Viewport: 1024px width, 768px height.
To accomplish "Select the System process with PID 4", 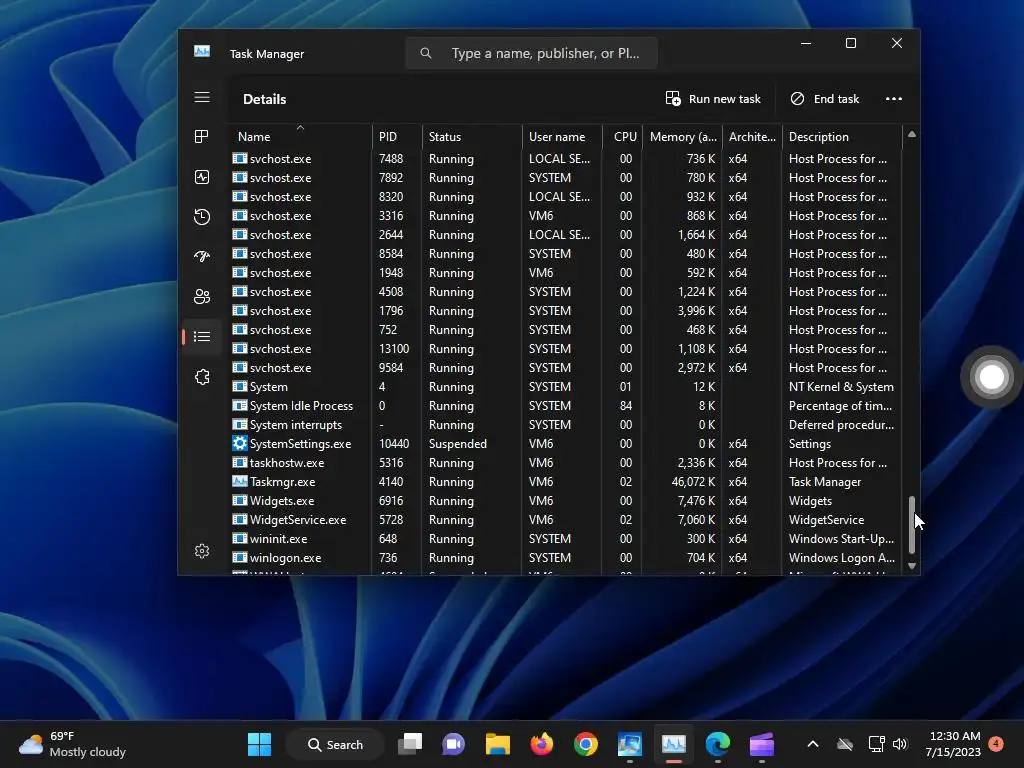I will [566, 387].
